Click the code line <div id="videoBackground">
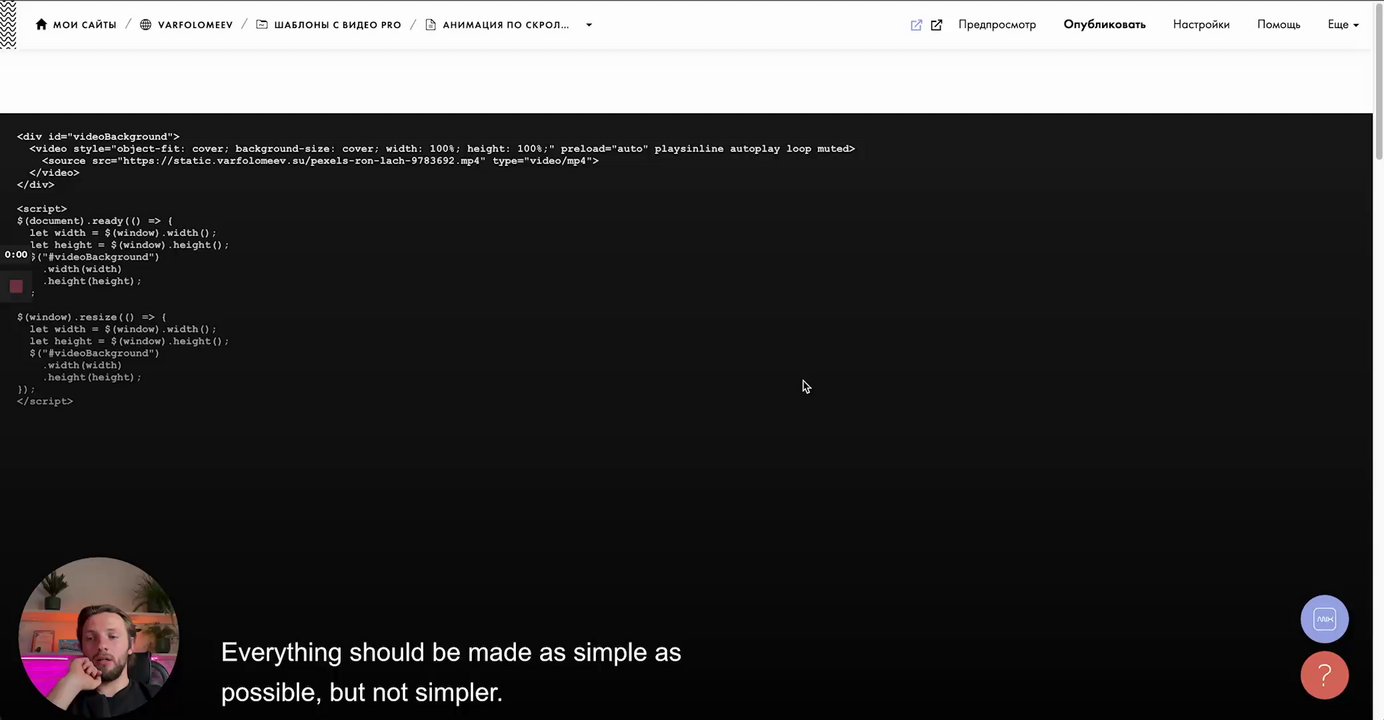Image resolution: width=1384 pixels, height=720 pixels. 98,137
